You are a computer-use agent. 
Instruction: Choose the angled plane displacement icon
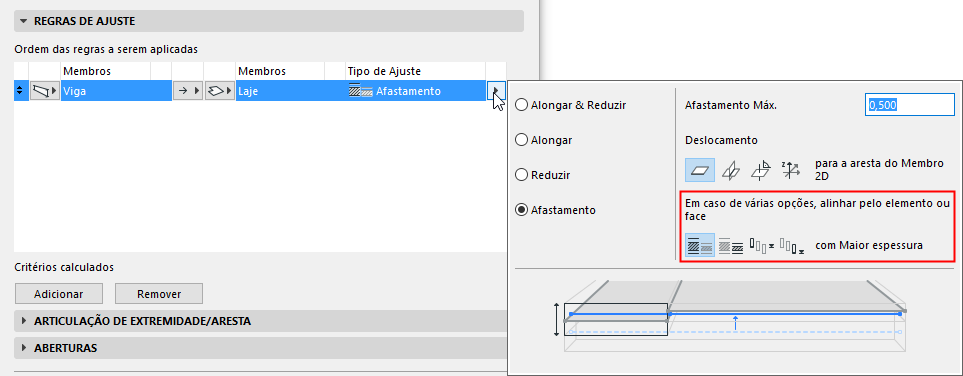pos(761,170)
